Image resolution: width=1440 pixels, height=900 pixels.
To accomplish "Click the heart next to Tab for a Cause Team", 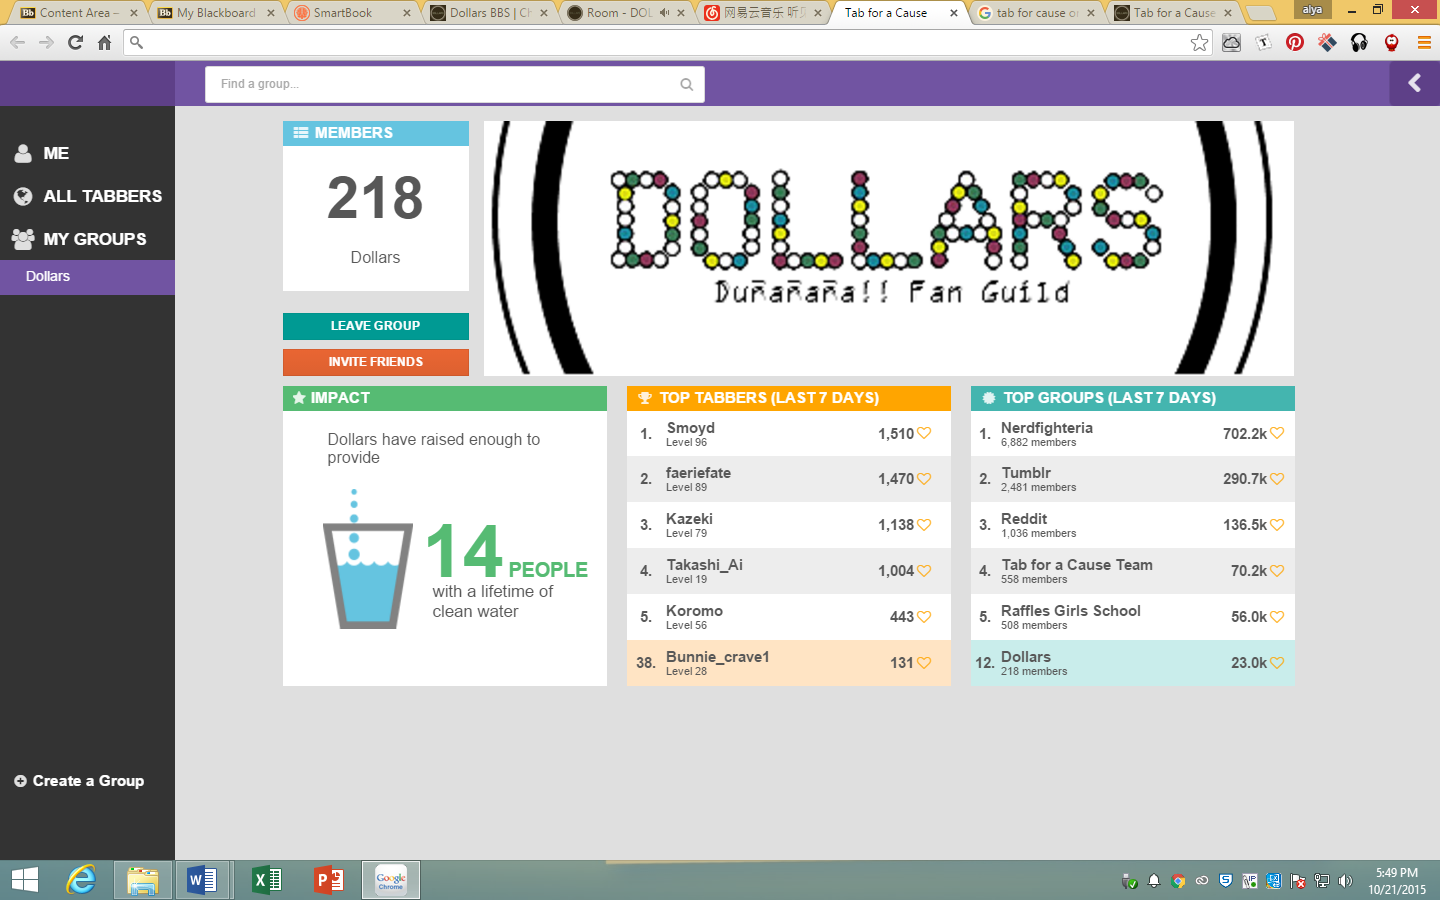I will click(1277, 571).
